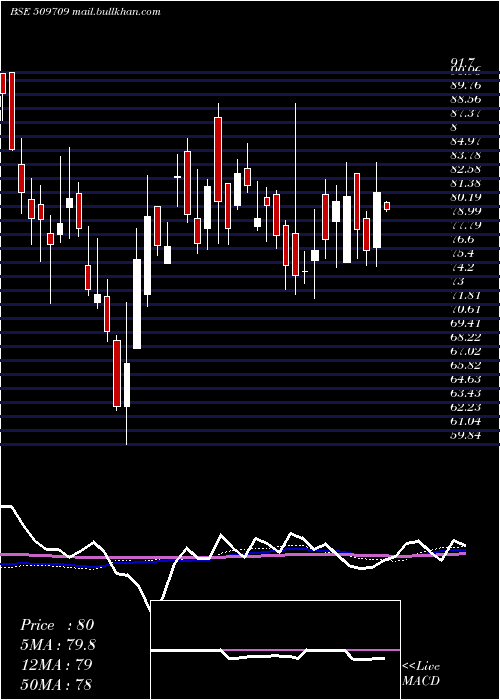500x700 pixels.
Task: Click the 61.04 price axis label
Action: [x=466, y=421]
